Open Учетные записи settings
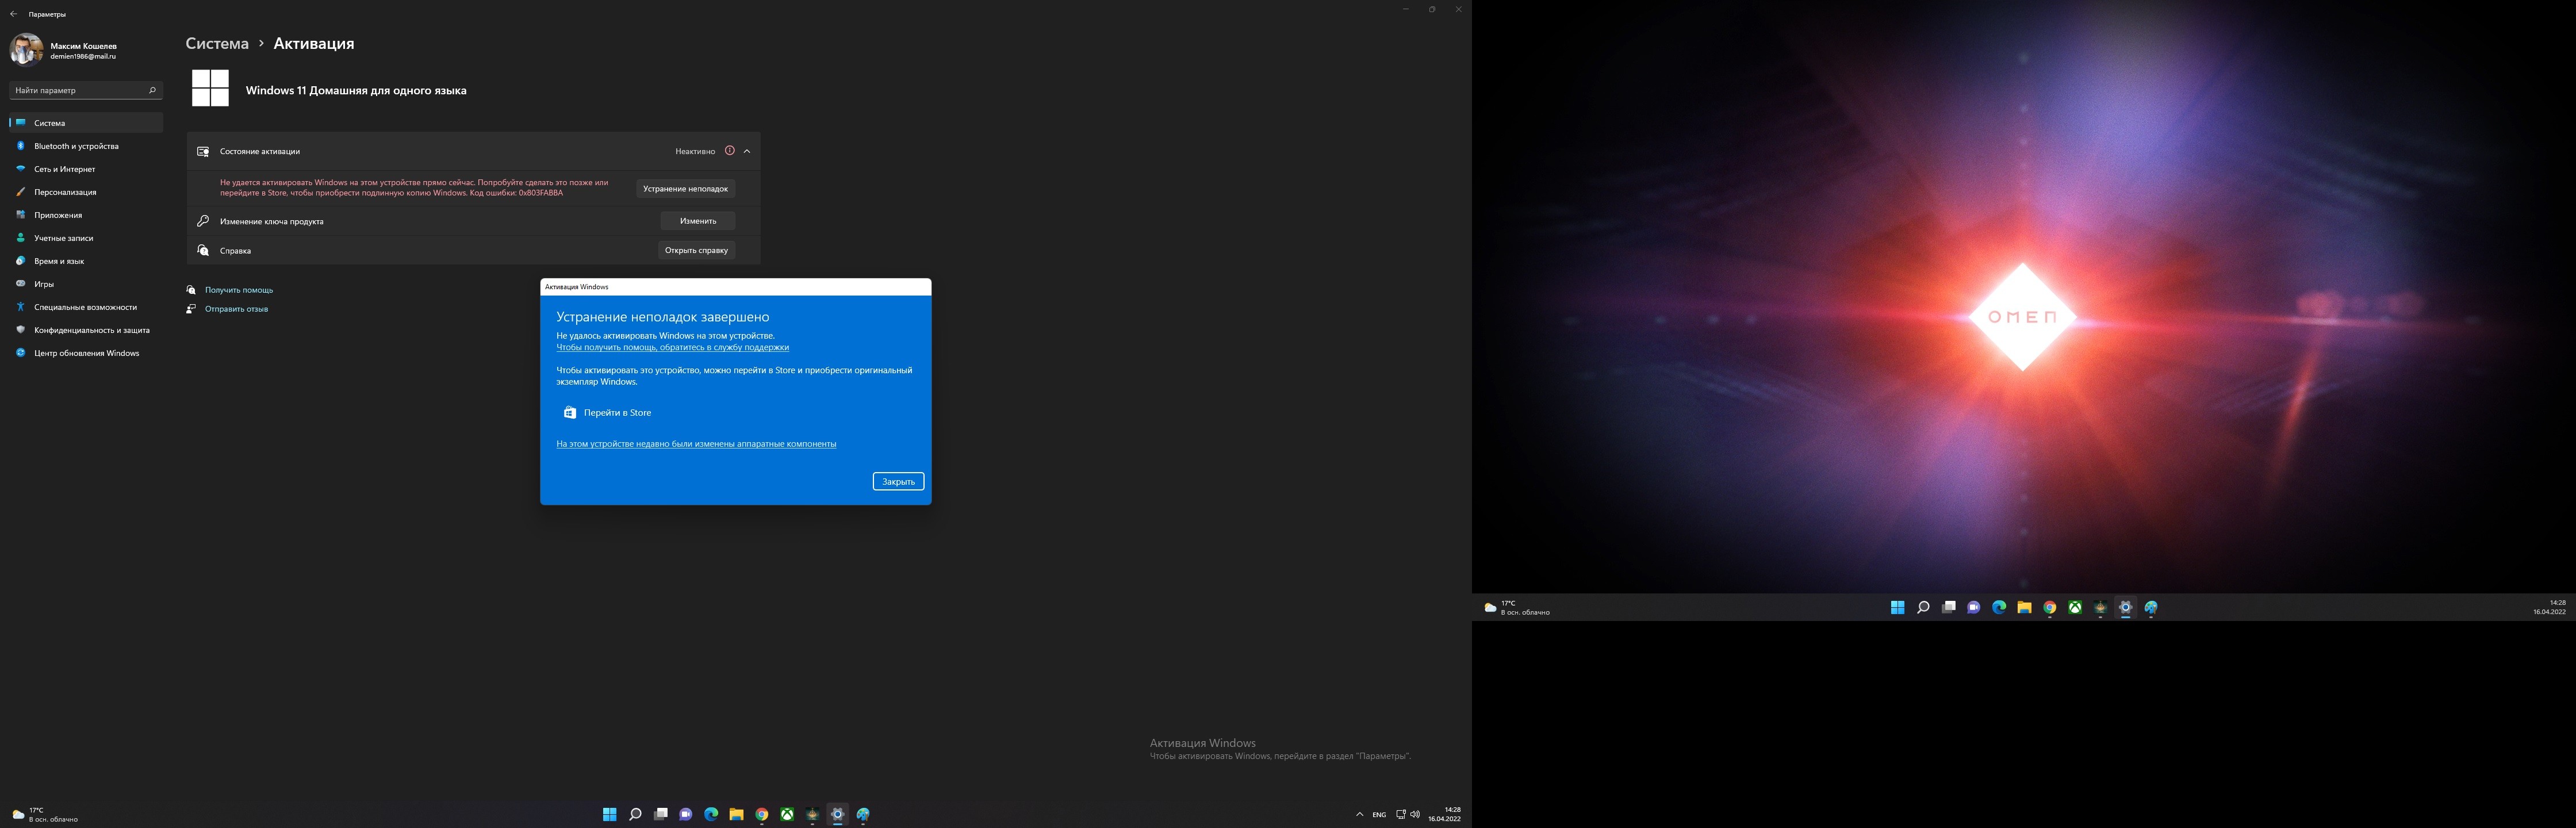The height and width of the screenshot is (828, 2576). pyautogui.click(x=86, y=238)
